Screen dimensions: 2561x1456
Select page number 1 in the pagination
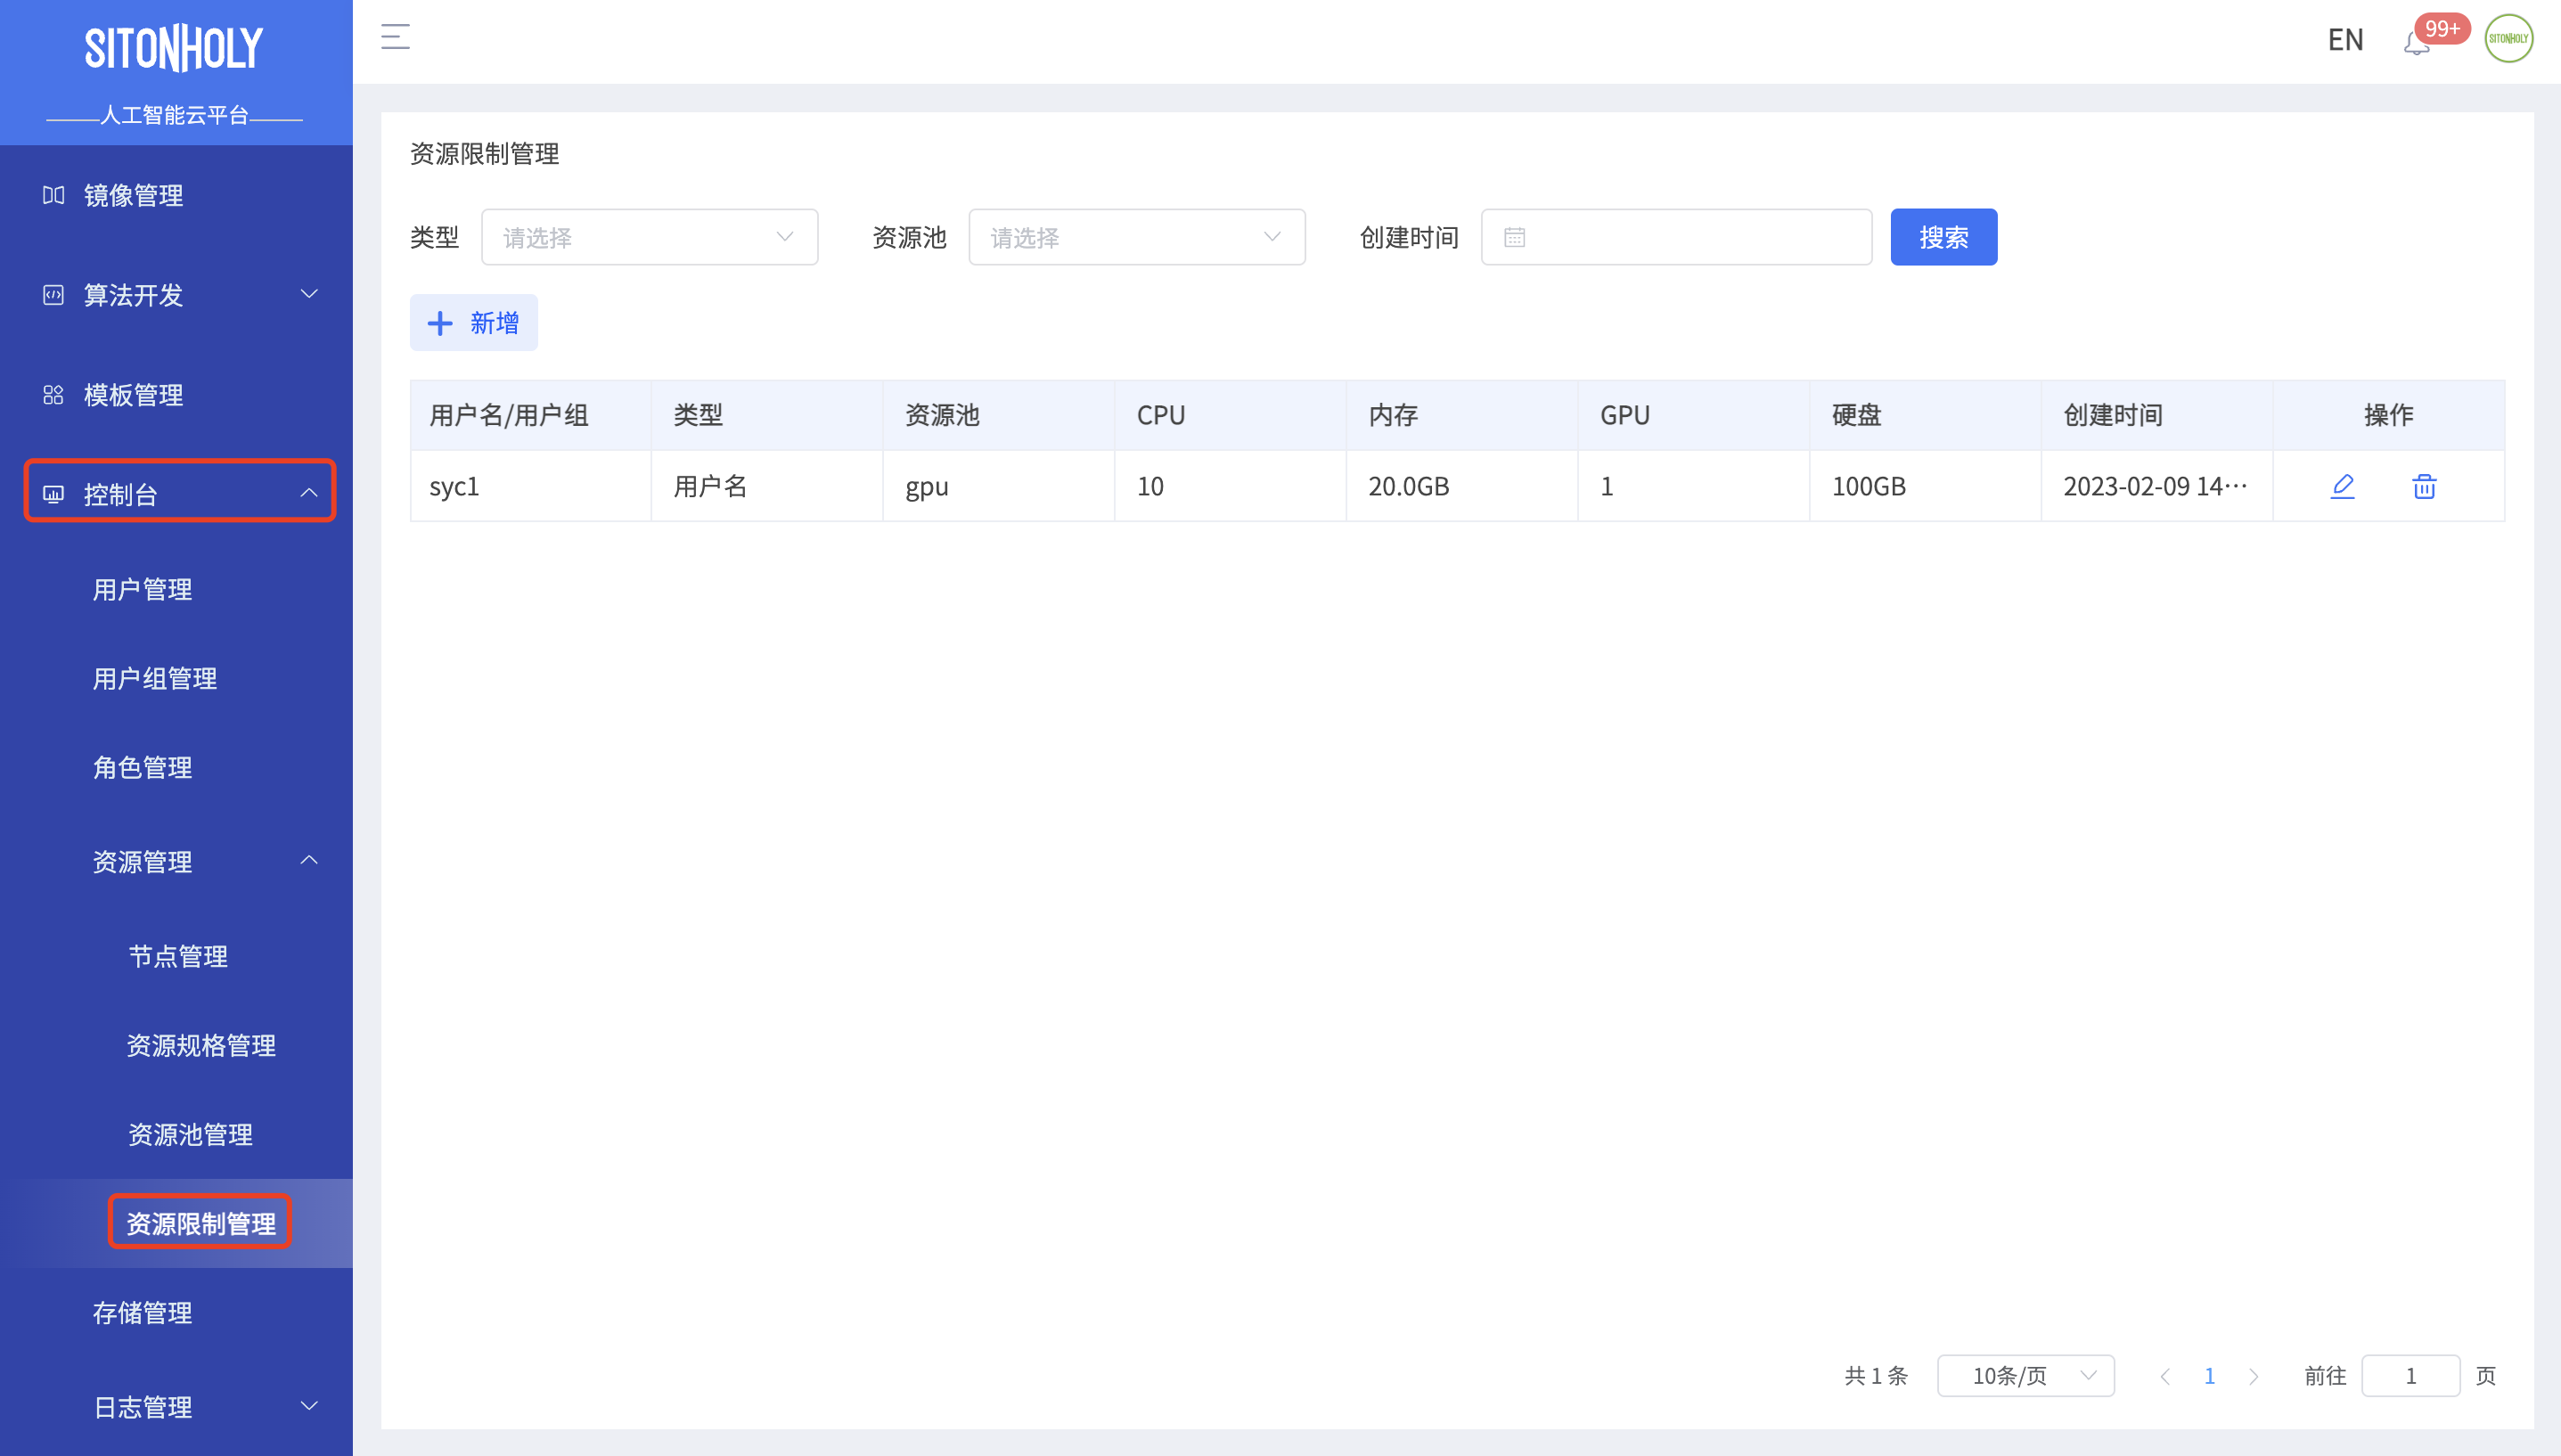2209,1376
